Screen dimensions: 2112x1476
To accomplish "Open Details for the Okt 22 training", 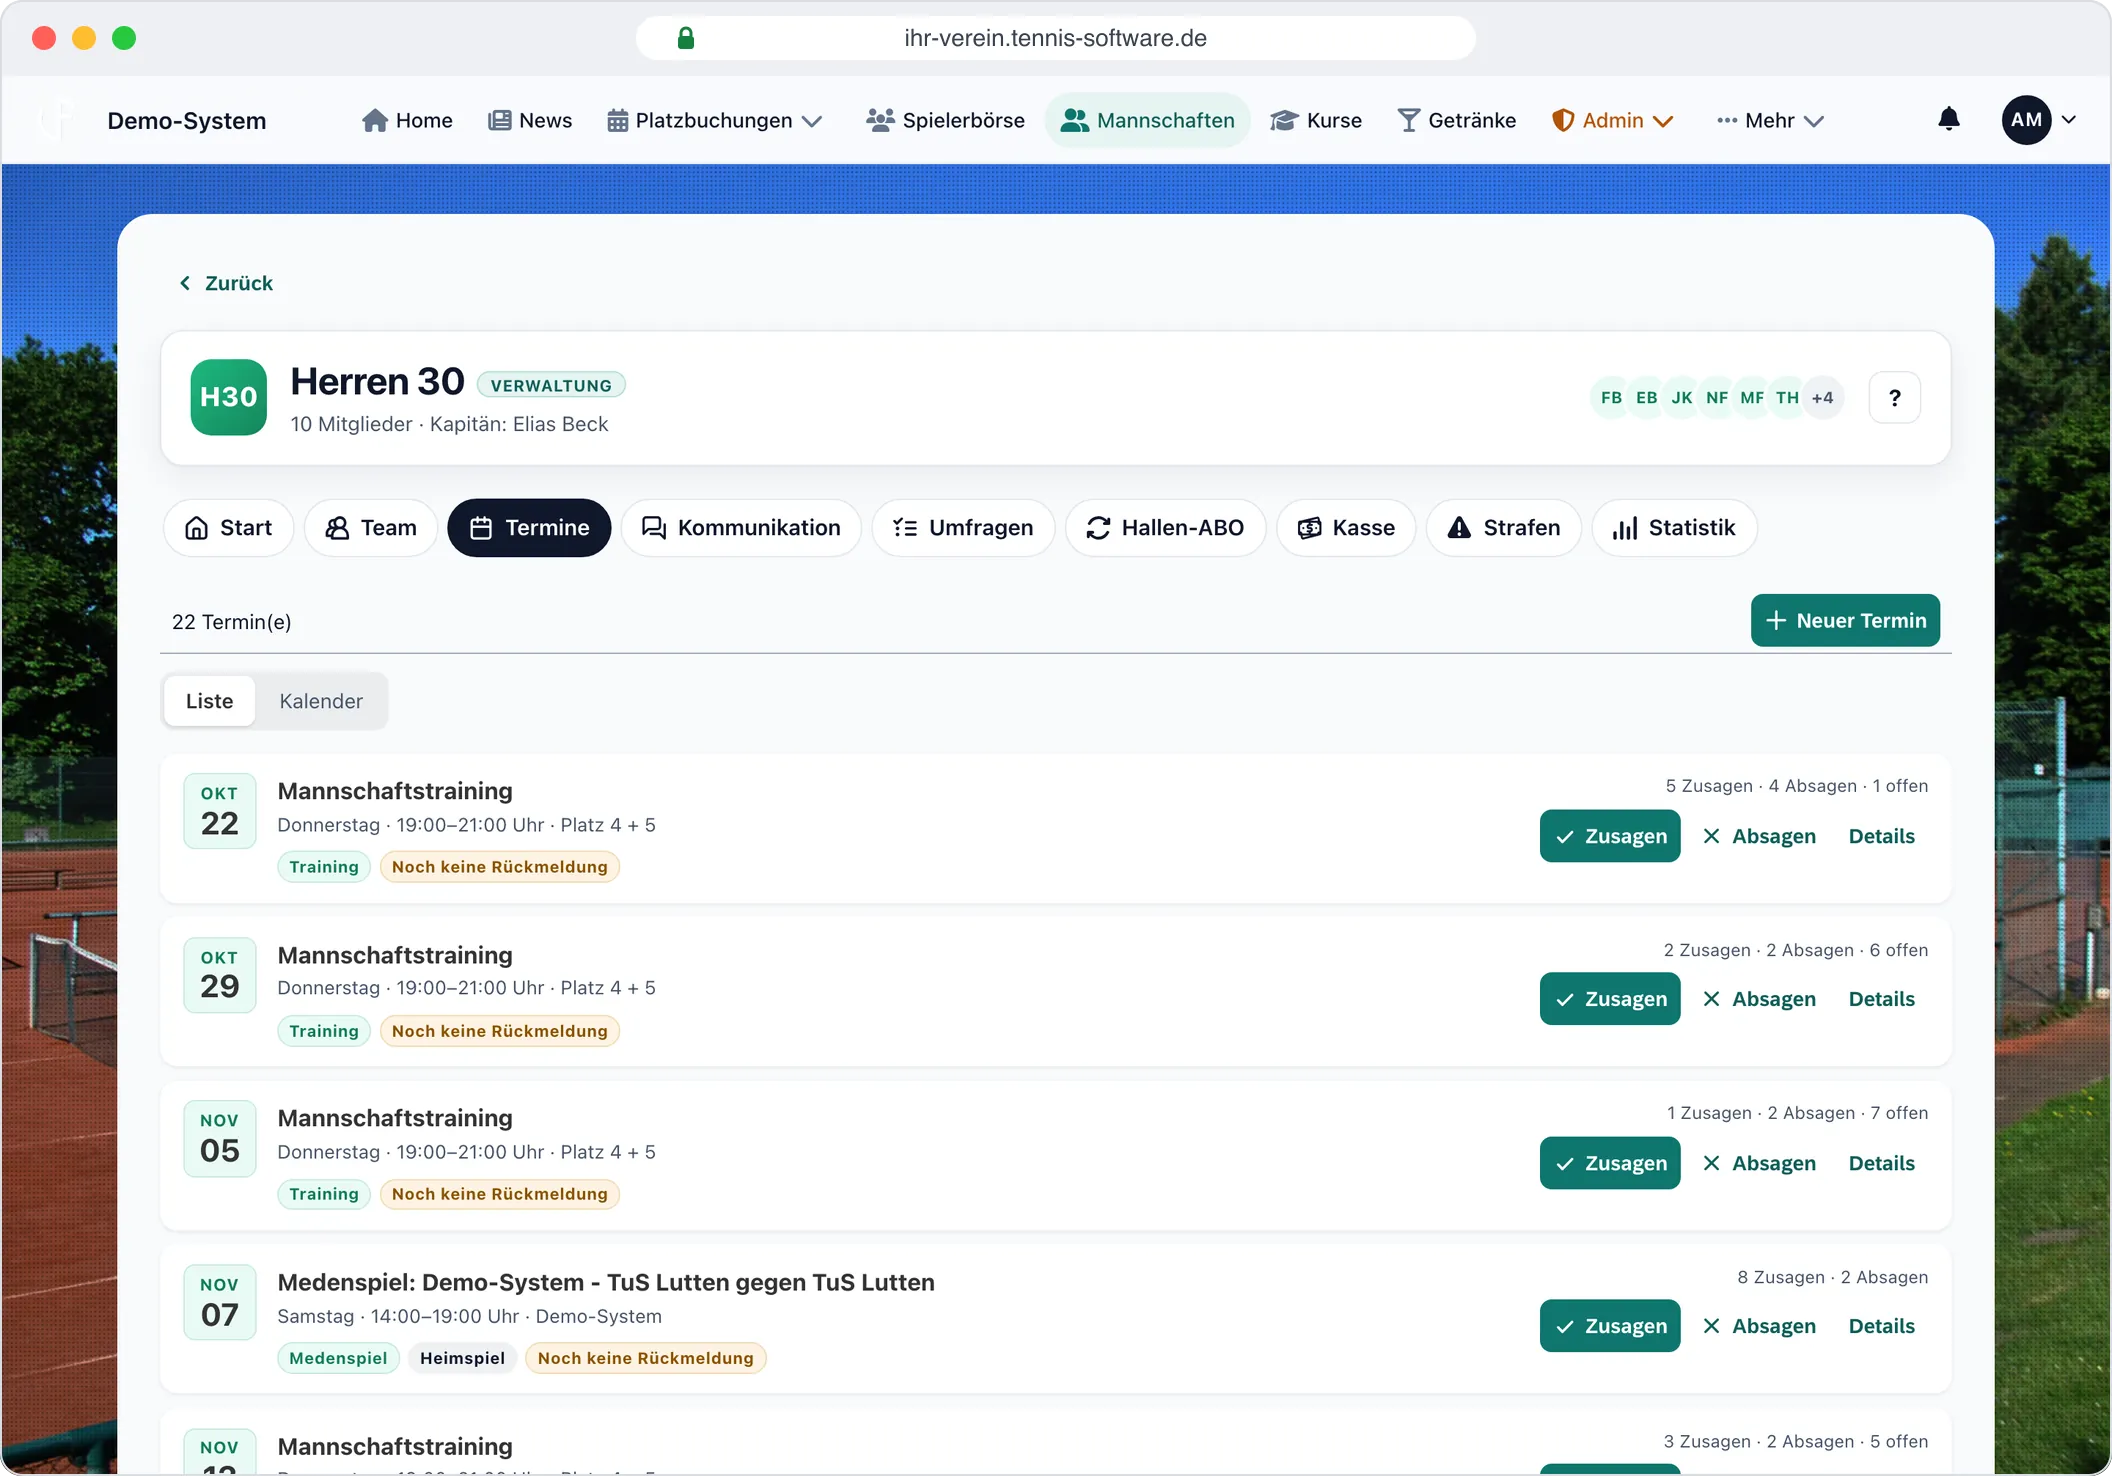I will 1881,836.
